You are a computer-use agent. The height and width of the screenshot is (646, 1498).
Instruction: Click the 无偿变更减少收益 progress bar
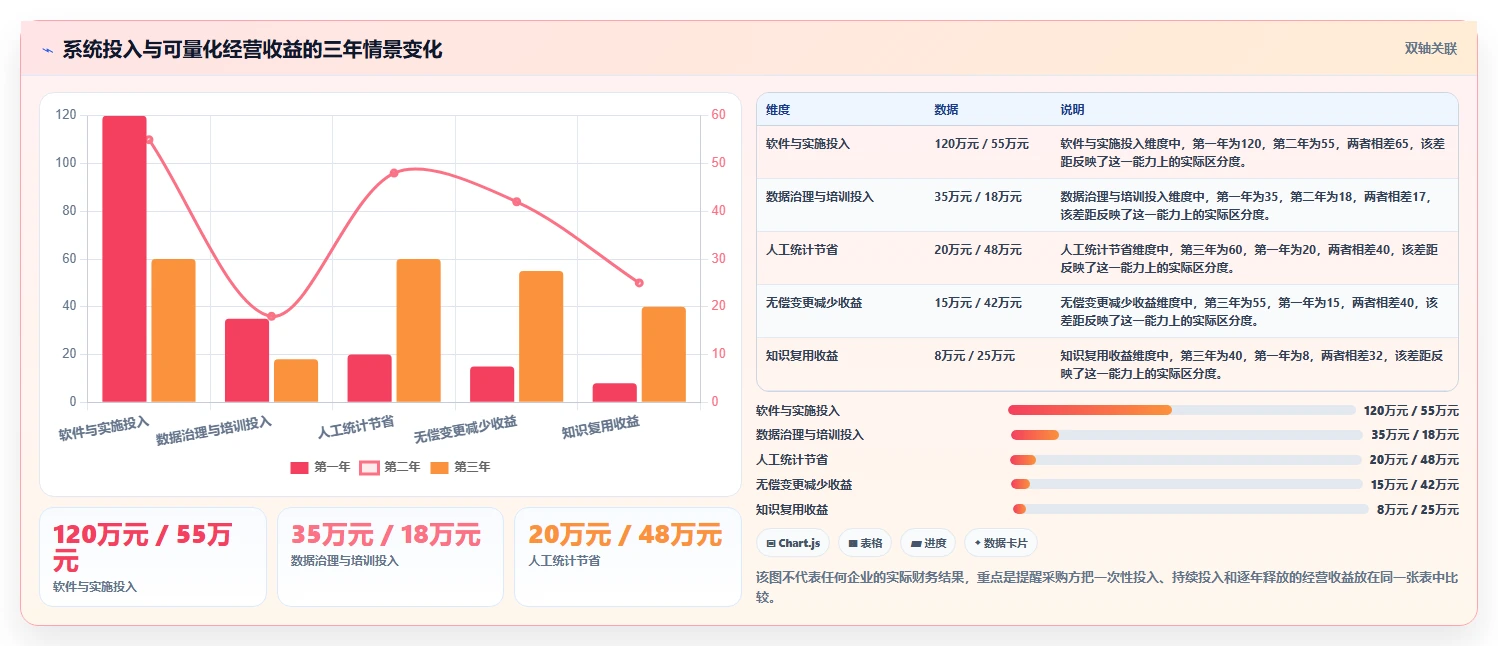coord(1186,484)
